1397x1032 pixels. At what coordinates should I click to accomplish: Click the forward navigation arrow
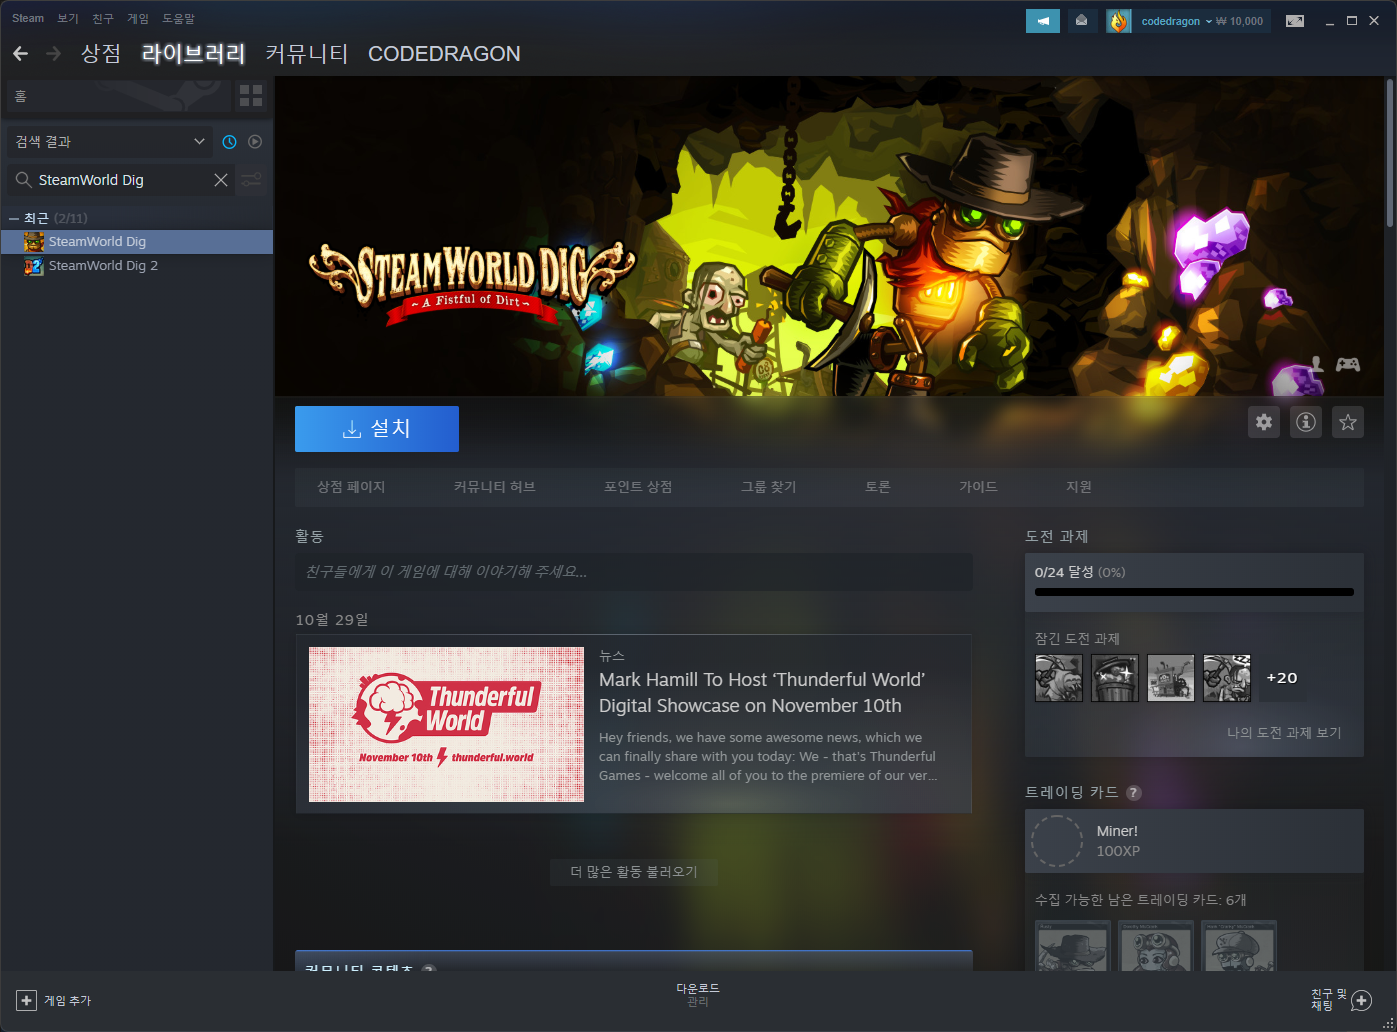coord(54,54)
